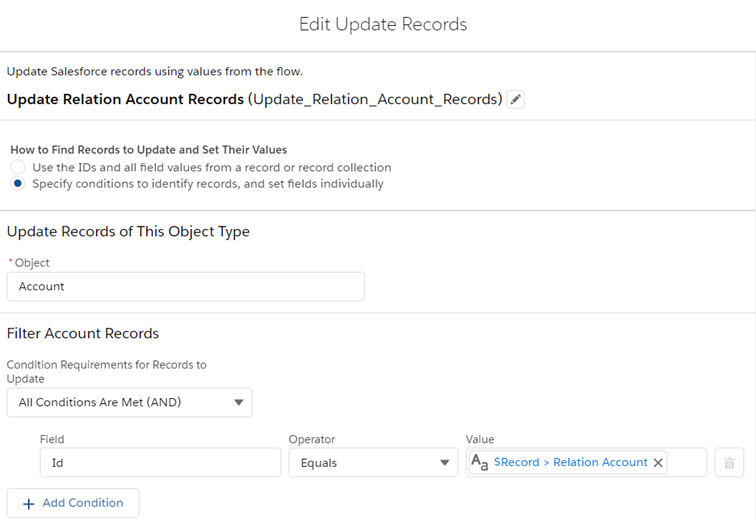Screen dimensions: 756x520
Task: Select 'Specify conditions to identify records' radio
Action: click(18, 184)
